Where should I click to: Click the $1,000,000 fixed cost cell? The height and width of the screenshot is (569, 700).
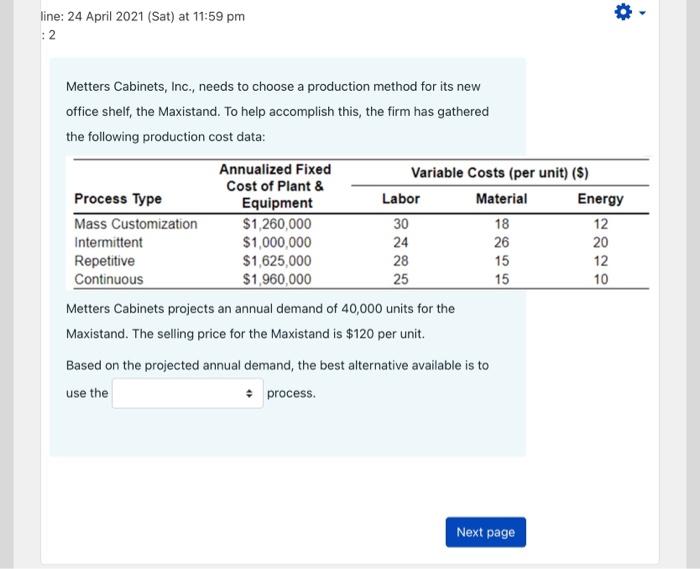pyautogui.click(x=277, y=242)
